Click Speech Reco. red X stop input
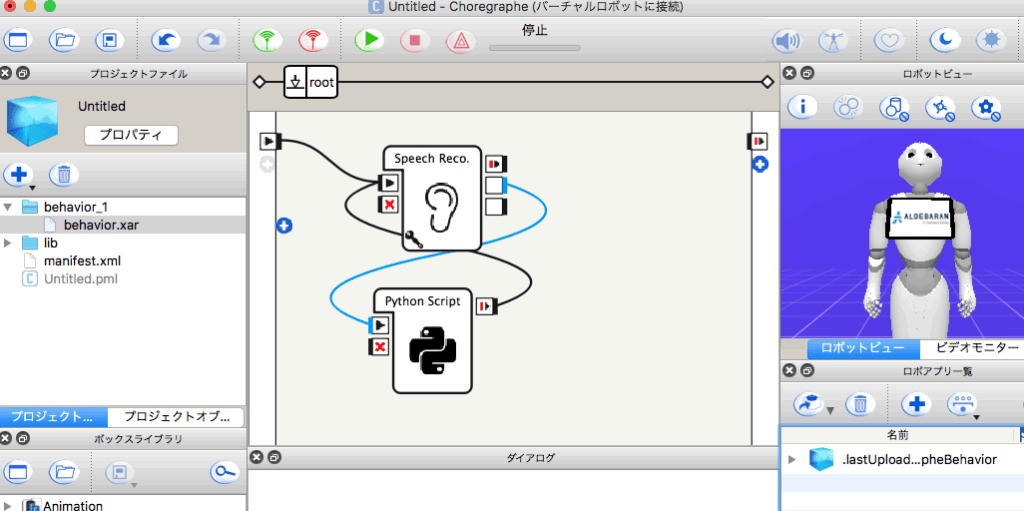Image resolution: width=1024 pixels, height=511 pixels. [x=388, y=205]
